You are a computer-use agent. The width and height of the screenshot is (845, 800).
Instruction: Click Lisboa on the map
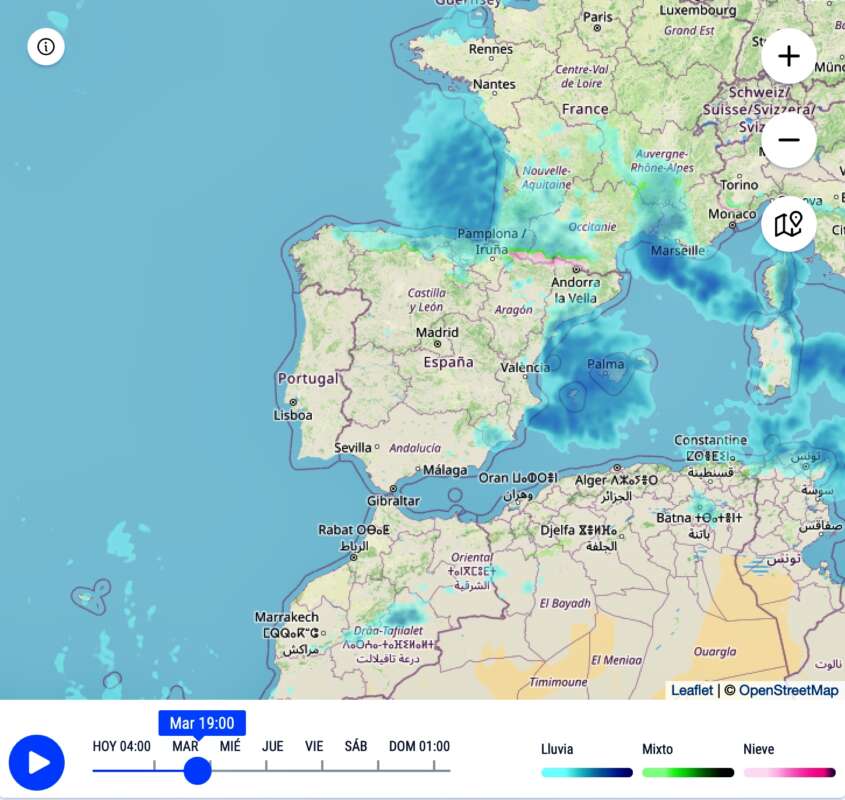coord(293,414)
